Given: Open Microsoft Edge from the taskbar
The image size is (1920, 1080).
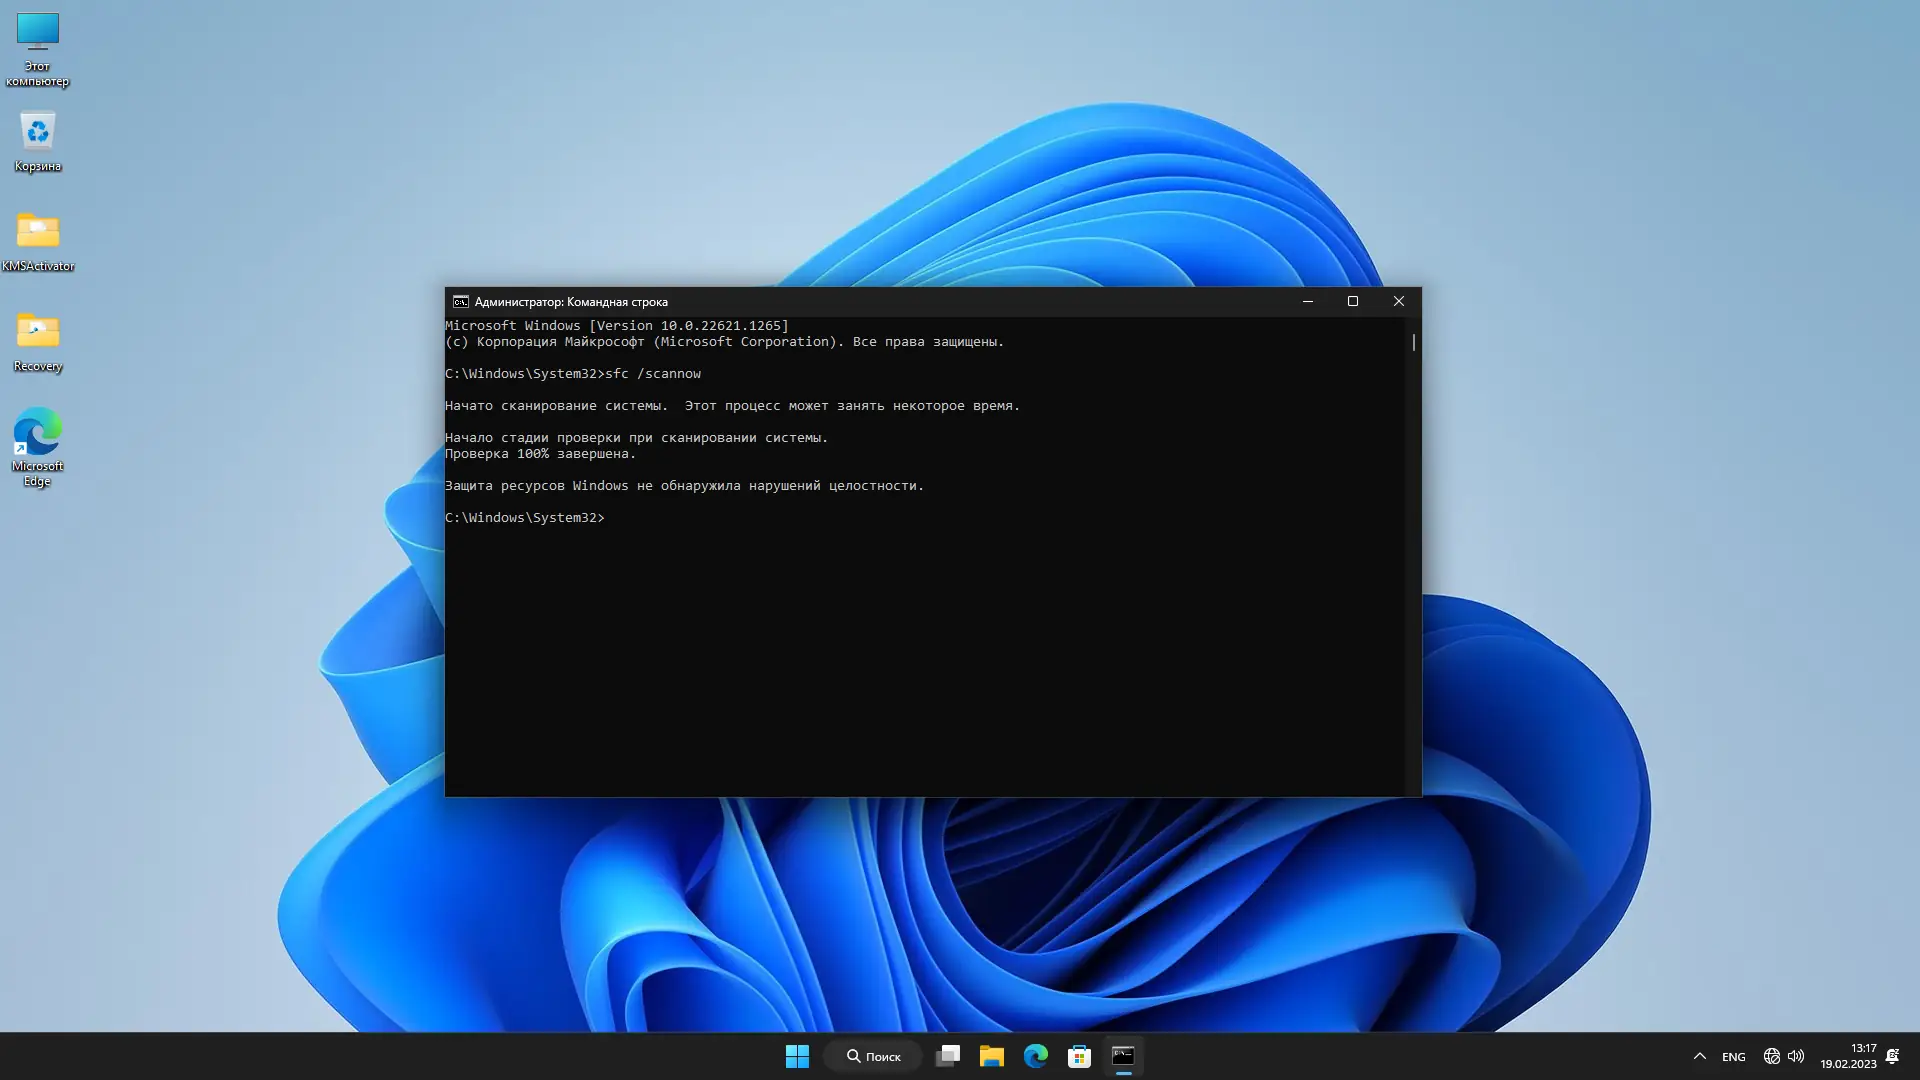Looking at the screenshot, I should 1035,1056.
